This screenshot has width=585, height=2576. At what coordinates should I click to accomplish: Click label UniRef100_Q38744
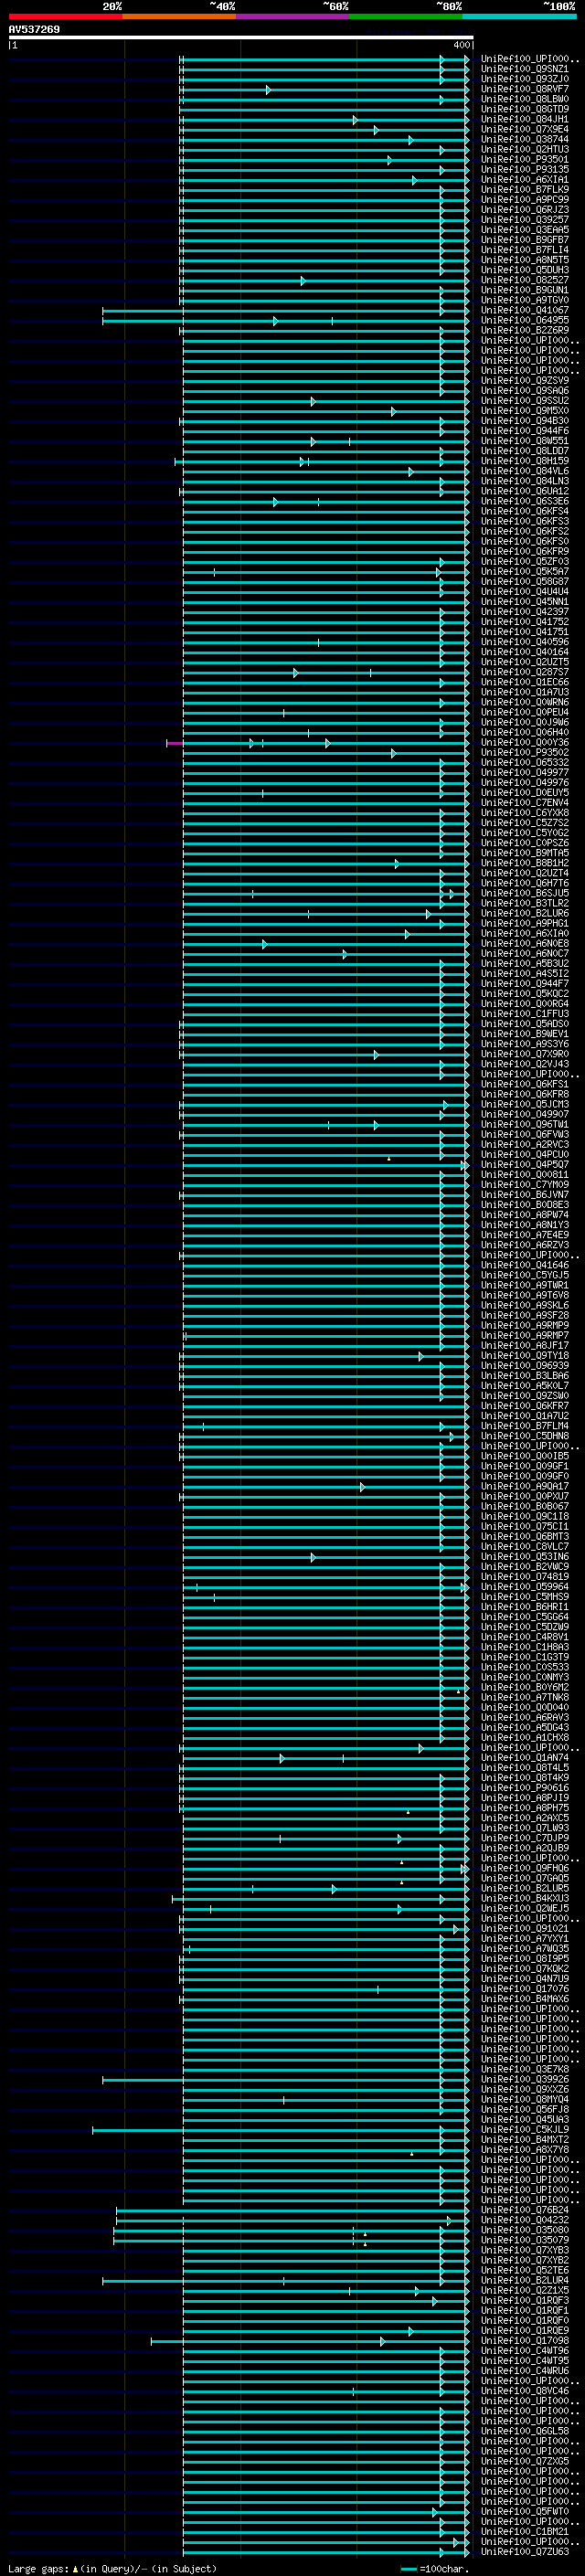click(x=524, y=139)
